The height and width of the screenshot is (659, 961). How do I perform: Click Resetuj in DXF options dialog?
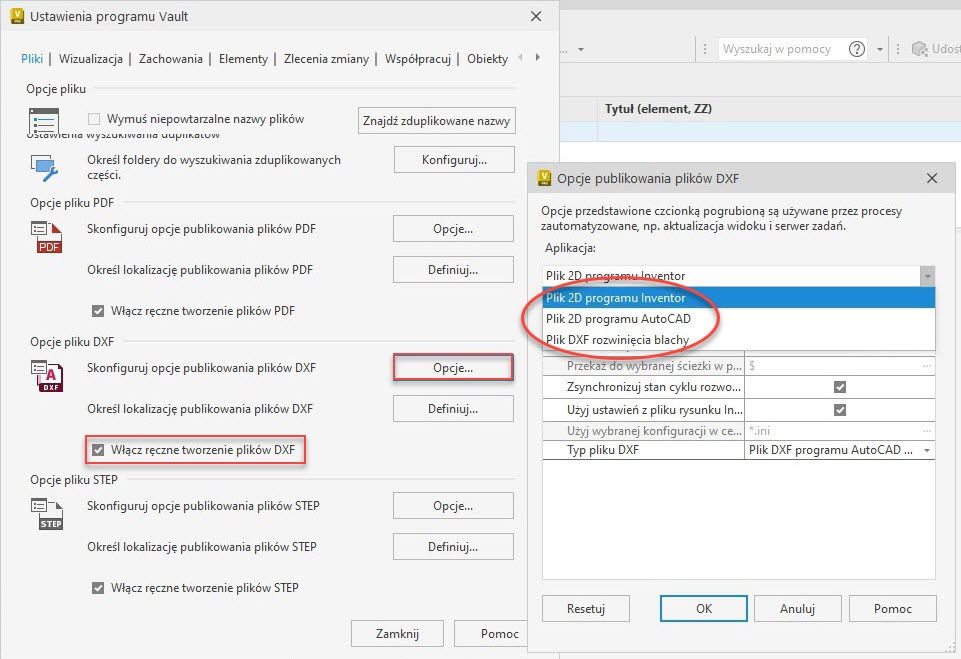point(586,609)
